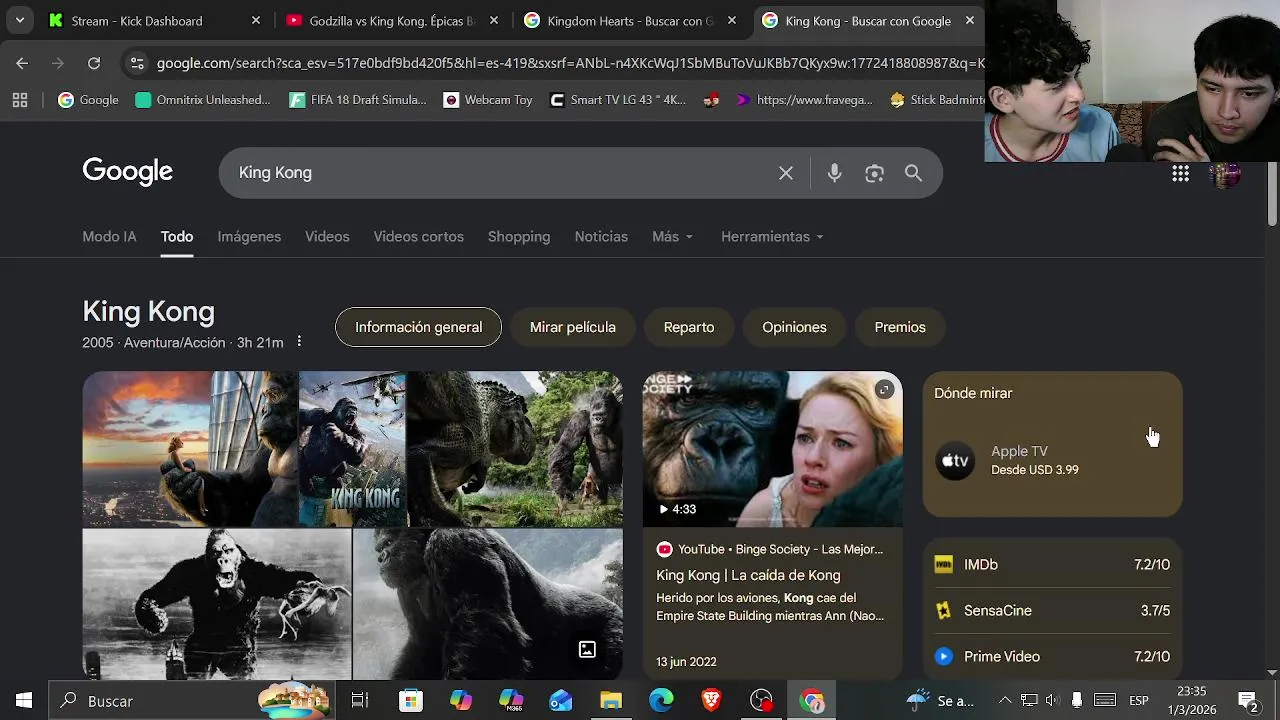Viewport: 1280px width, 720px height.
Task: Open the Webcam Toy bookmark
Action: 488,100
